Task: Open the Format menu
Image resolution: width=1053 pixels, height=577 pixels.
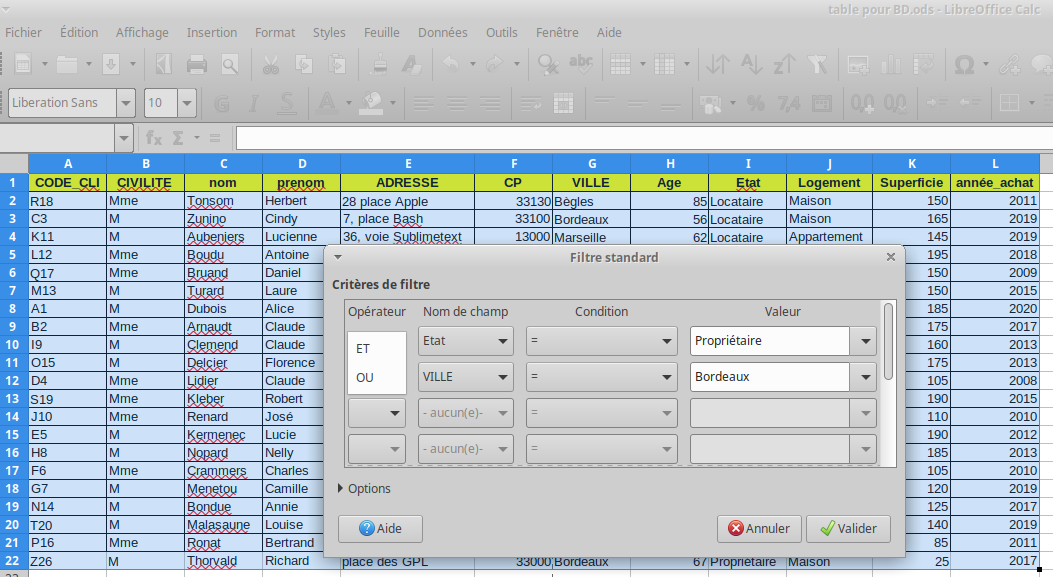Action: coord(275,32)
